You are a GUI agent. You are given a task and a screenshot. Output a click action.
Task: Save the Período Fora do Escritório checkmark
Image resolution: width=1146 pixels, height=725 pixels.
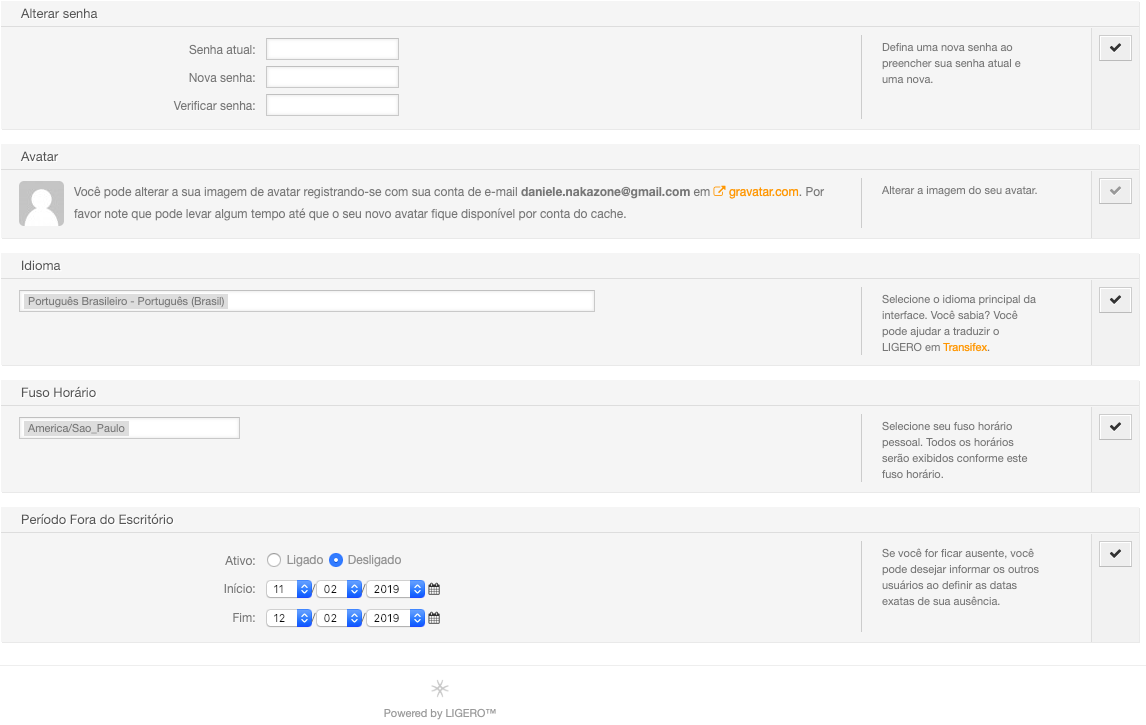pos(1115,554)
